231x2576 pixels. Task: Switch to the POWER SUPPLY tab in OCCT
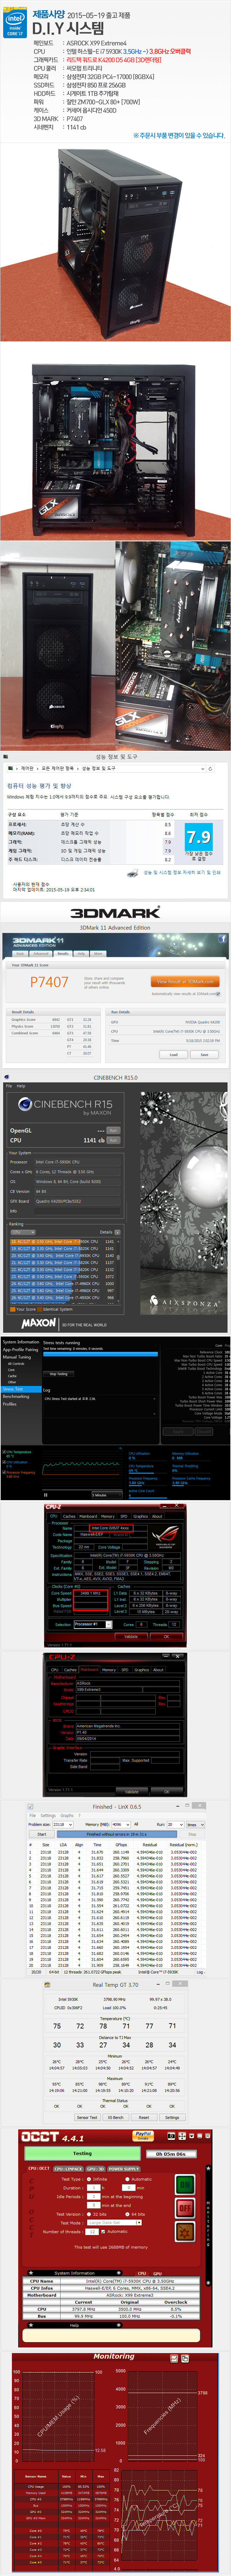pos(124,2169)
